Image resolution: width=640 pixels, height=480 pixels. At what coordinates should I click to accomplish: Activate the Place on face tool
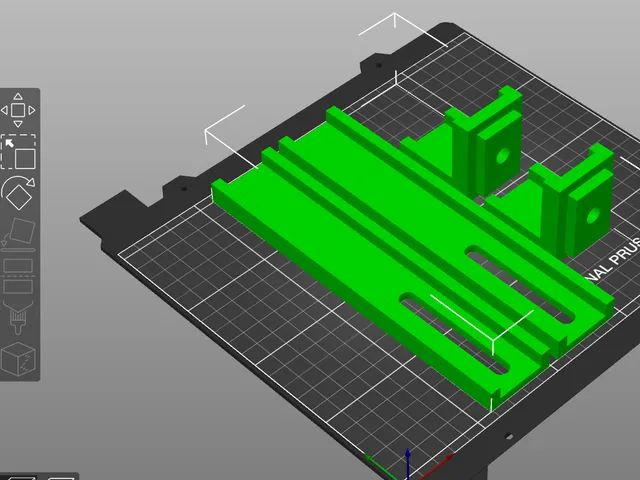coord(18,234)
